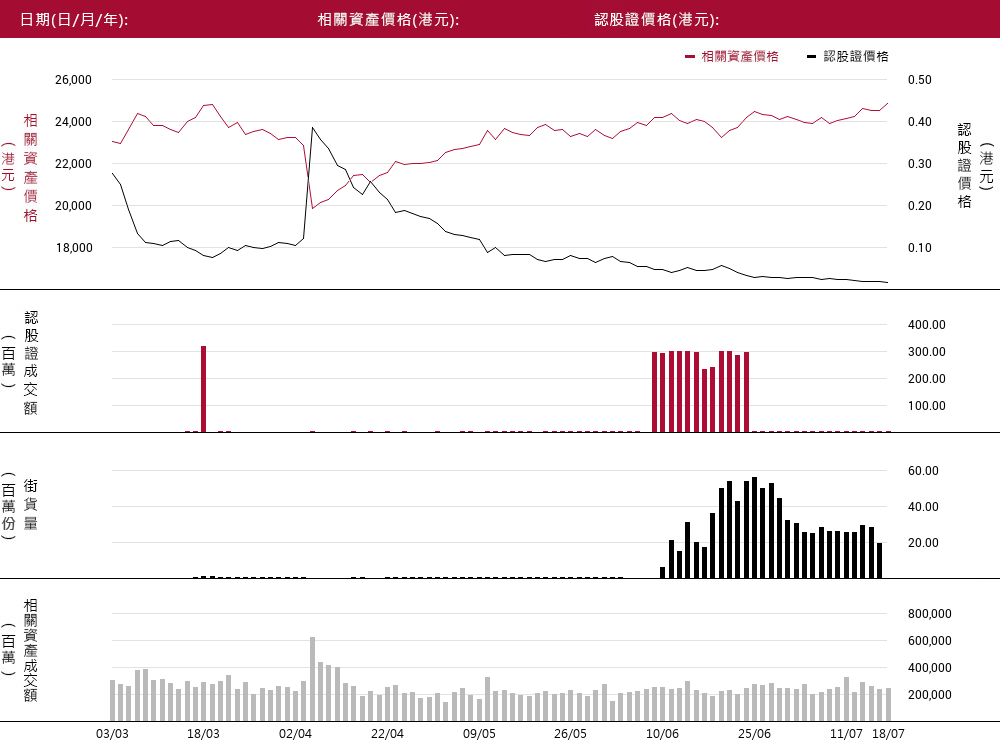
Task: Click the 18/07 date axis label
Action: tap(888, 734)
